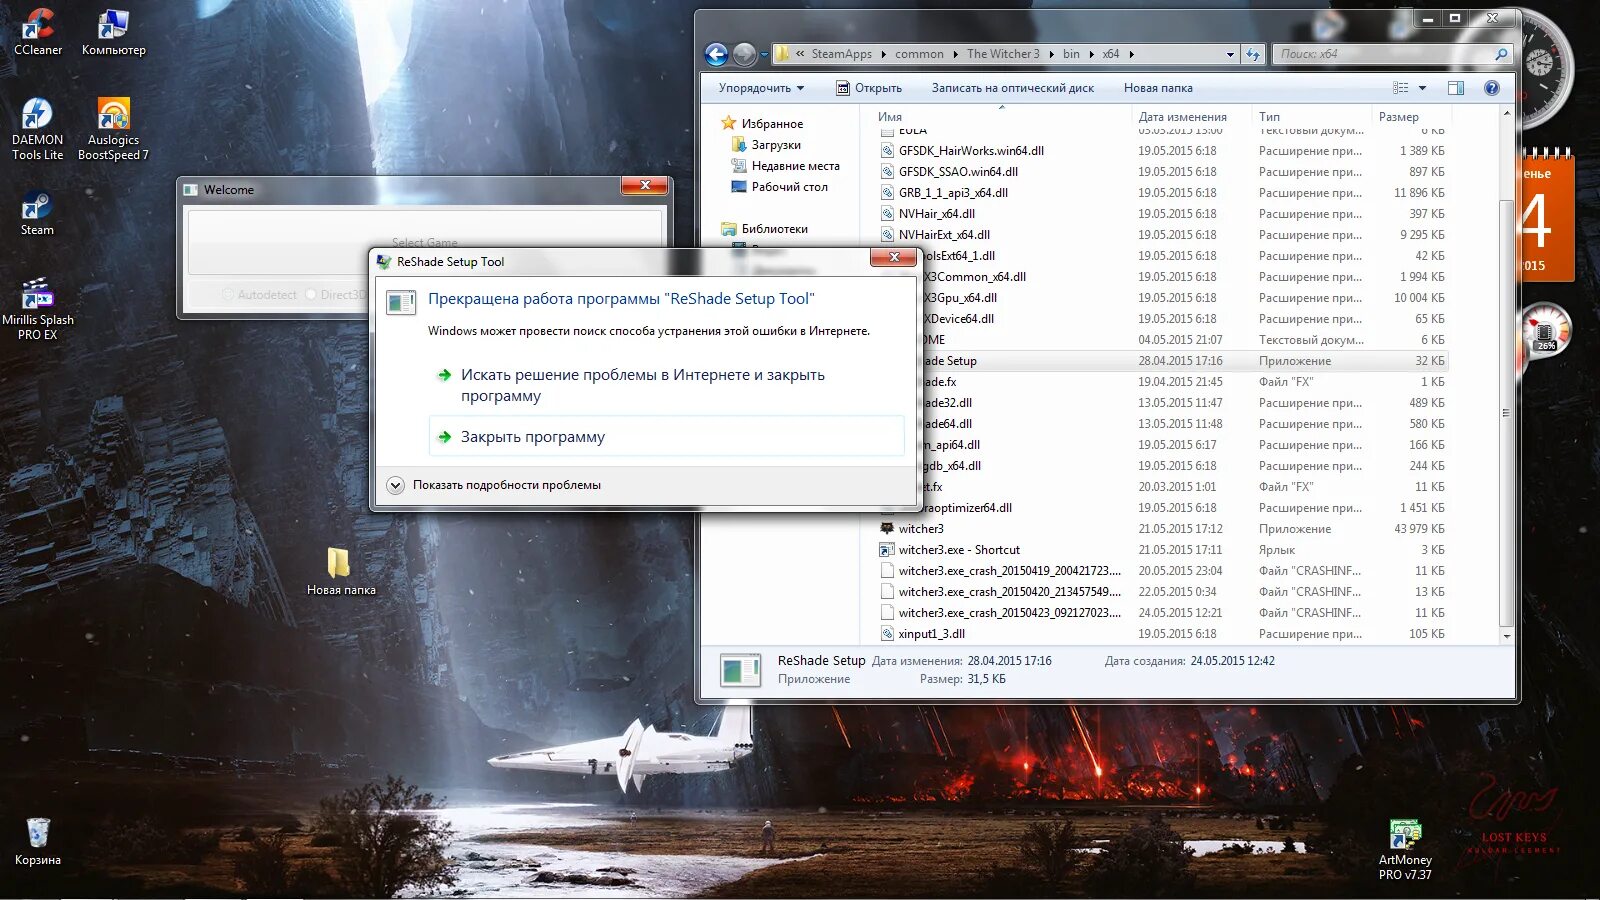
Task: Choose Закрыть программу in the error dialog
Action: [667, 437]
